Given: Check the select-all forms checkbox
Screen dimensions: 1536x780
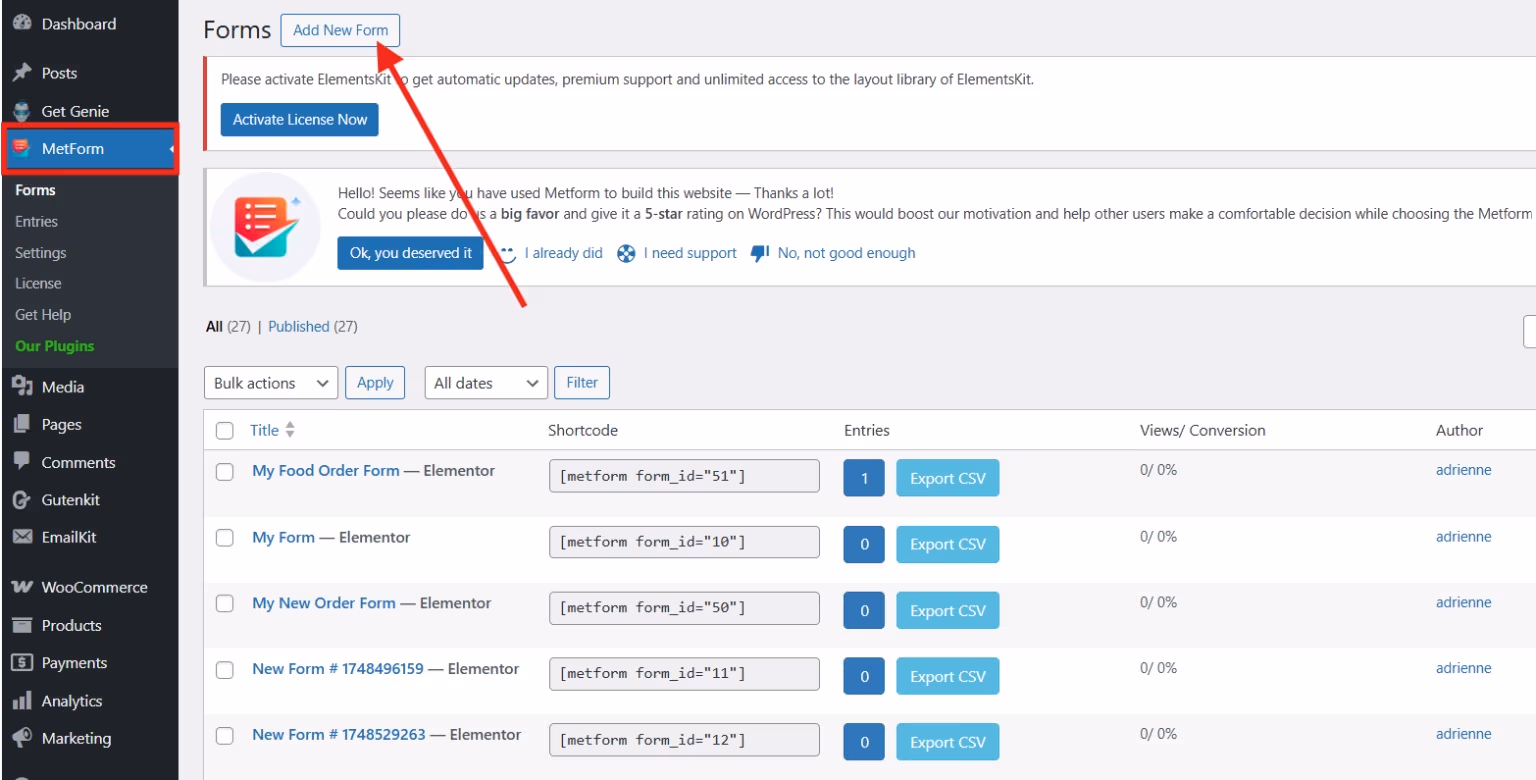Looking at the screenshot, I should pyautogui.click(x=224, y=430).
